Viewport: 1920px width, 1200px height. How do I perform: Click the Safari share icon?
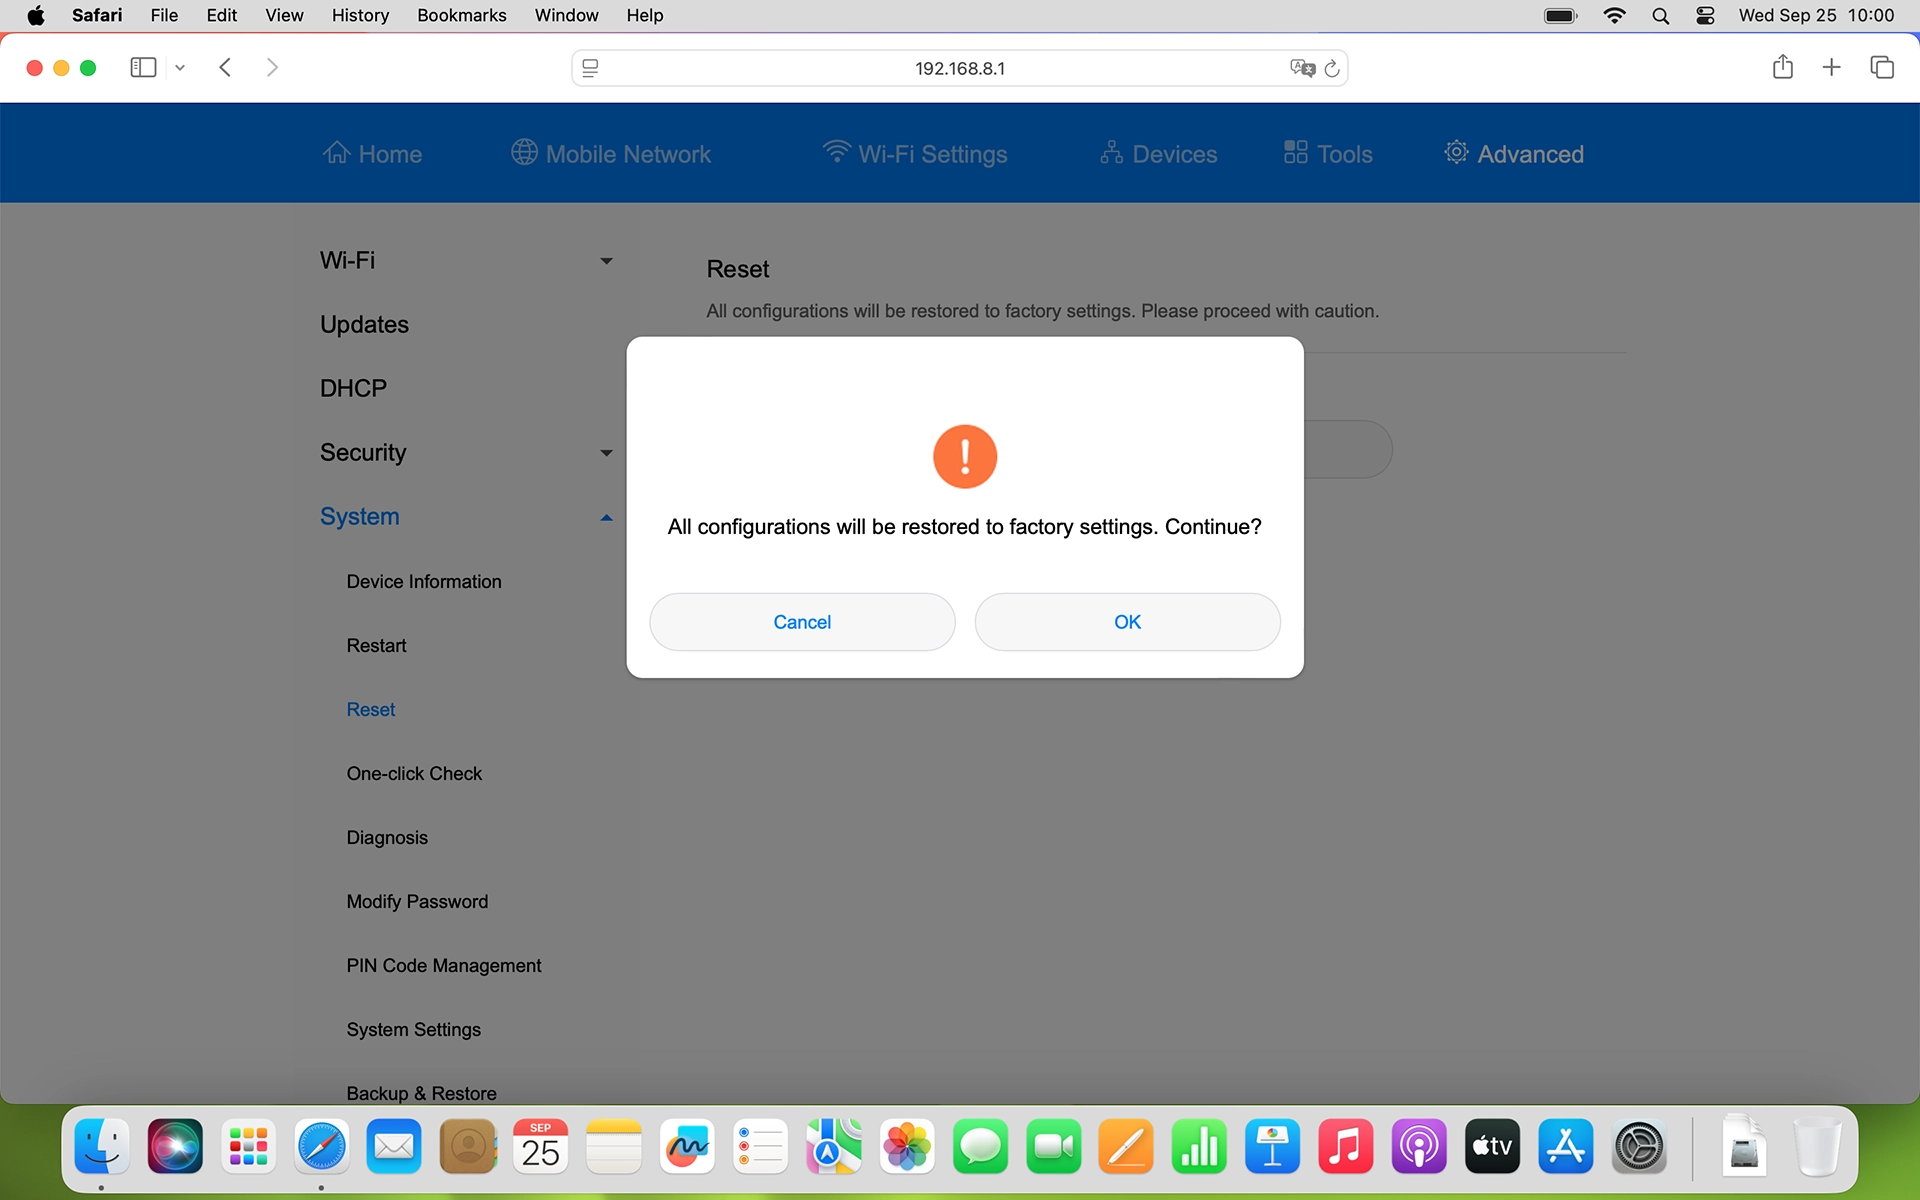1782,67
